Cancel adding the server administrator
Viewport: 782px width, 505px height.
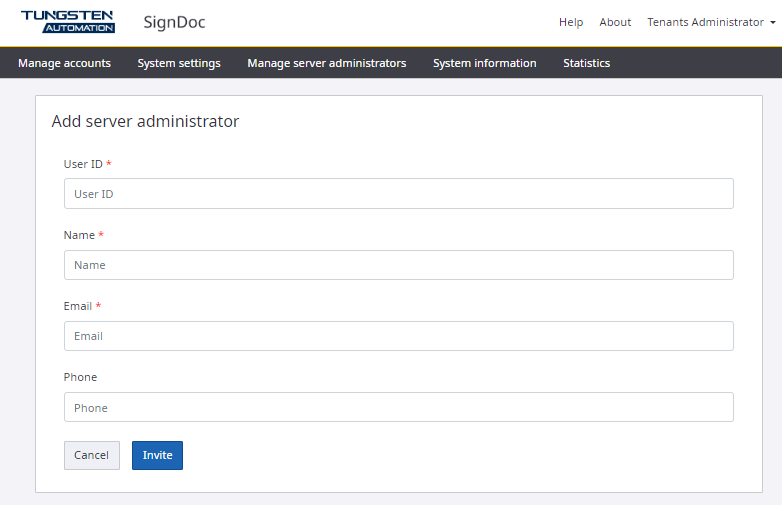point(92,455)
